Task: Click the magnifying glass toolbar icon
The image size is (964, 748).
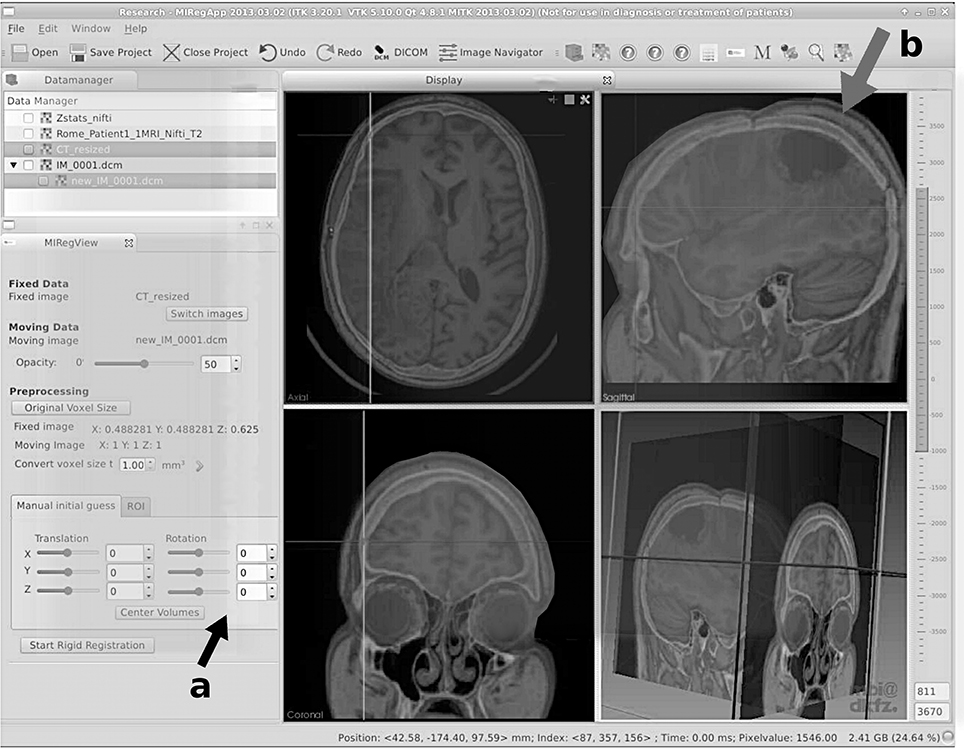Action: (816, 52)
